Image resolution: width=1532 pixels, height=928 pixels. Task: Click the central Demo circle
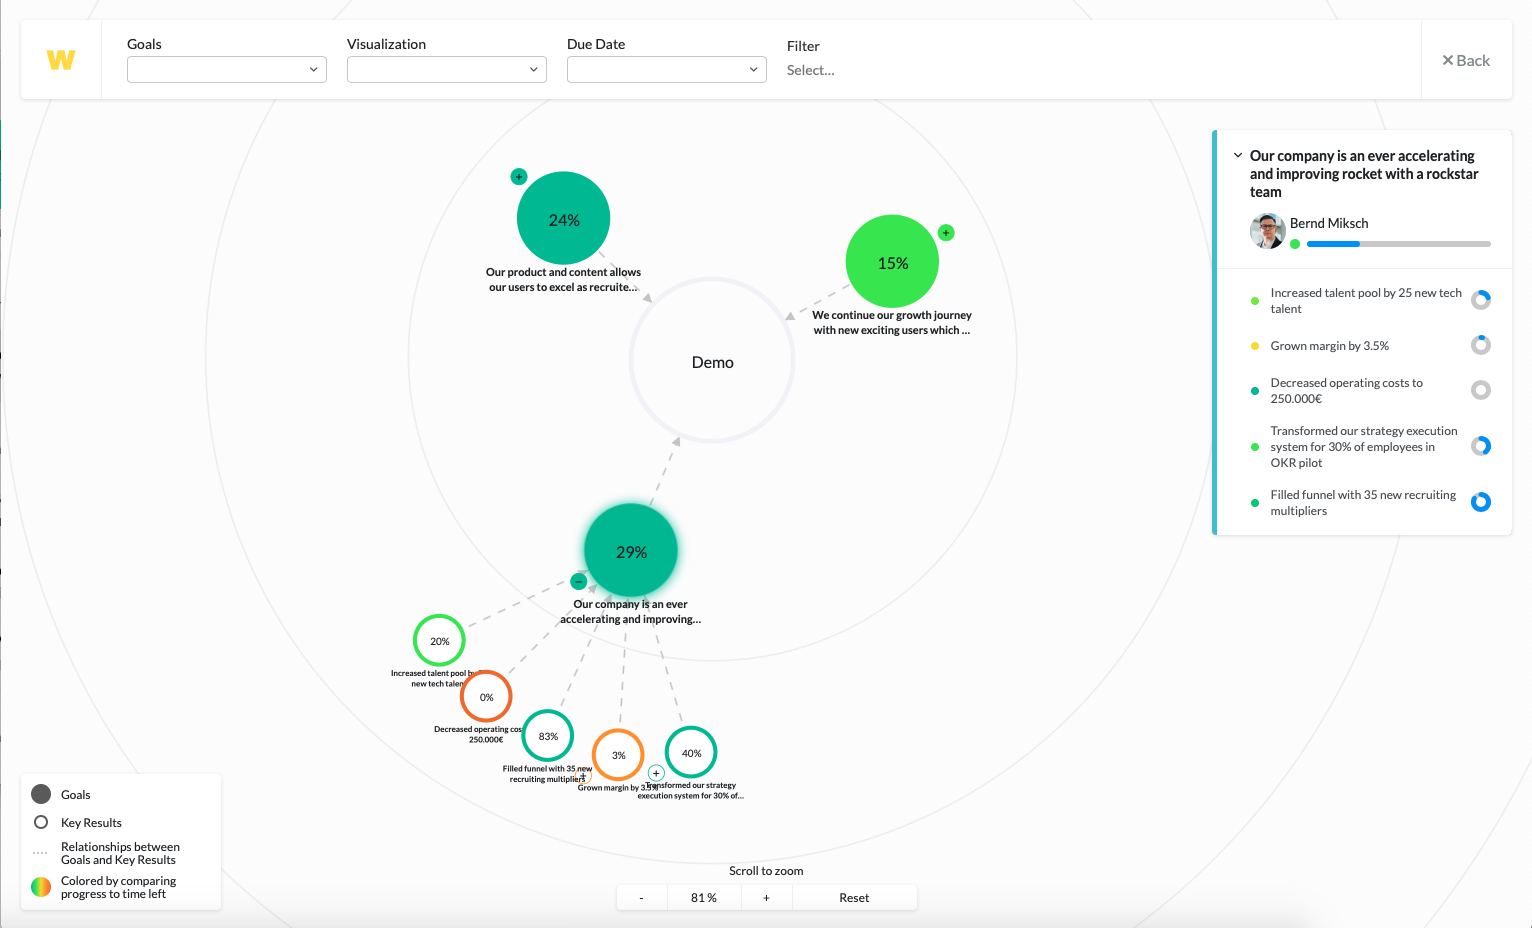point(712,361)
